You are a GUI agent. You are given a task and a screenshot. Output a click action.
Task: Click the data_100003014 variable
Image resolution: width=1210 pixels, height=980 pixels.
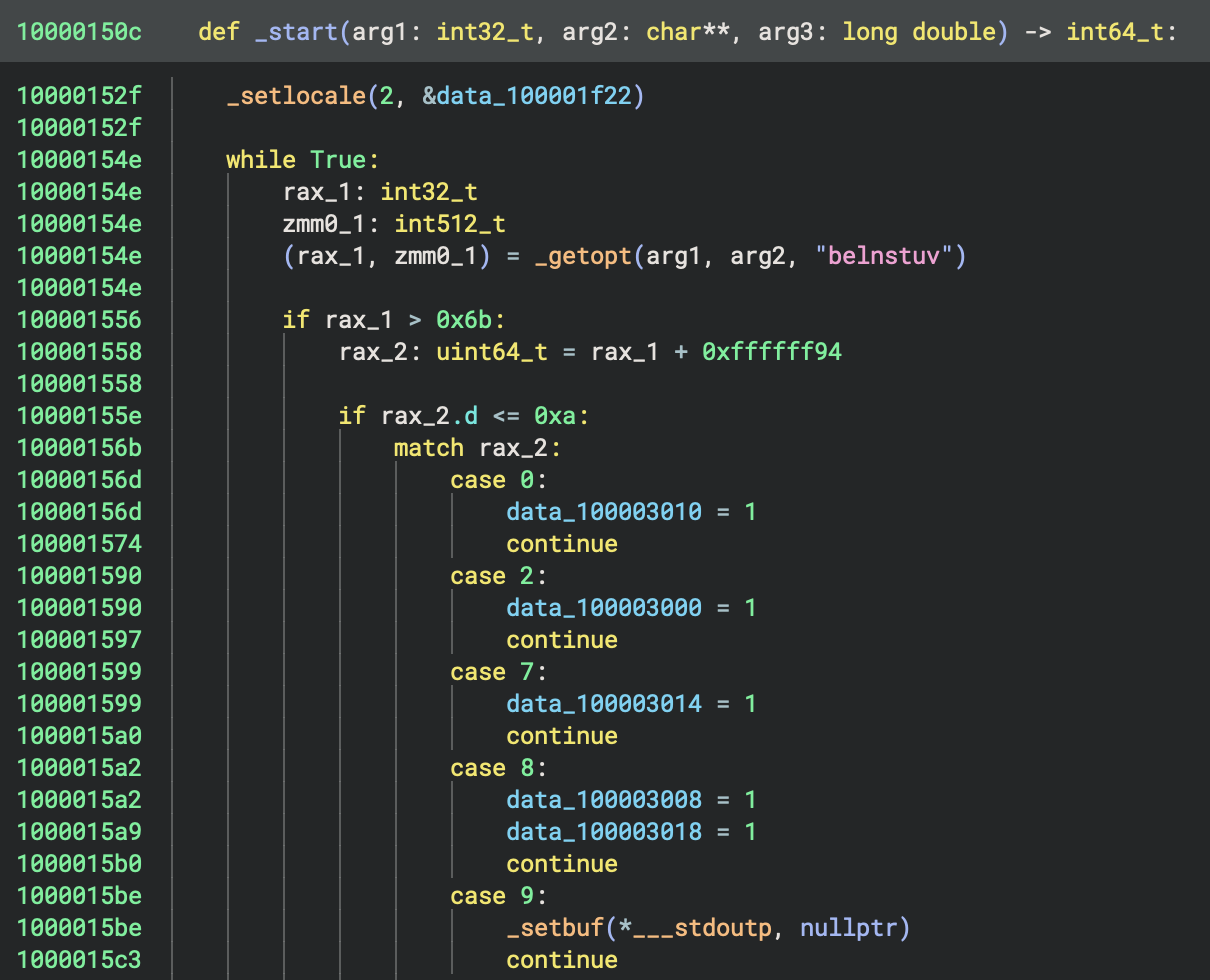click(x=604, y=704)
